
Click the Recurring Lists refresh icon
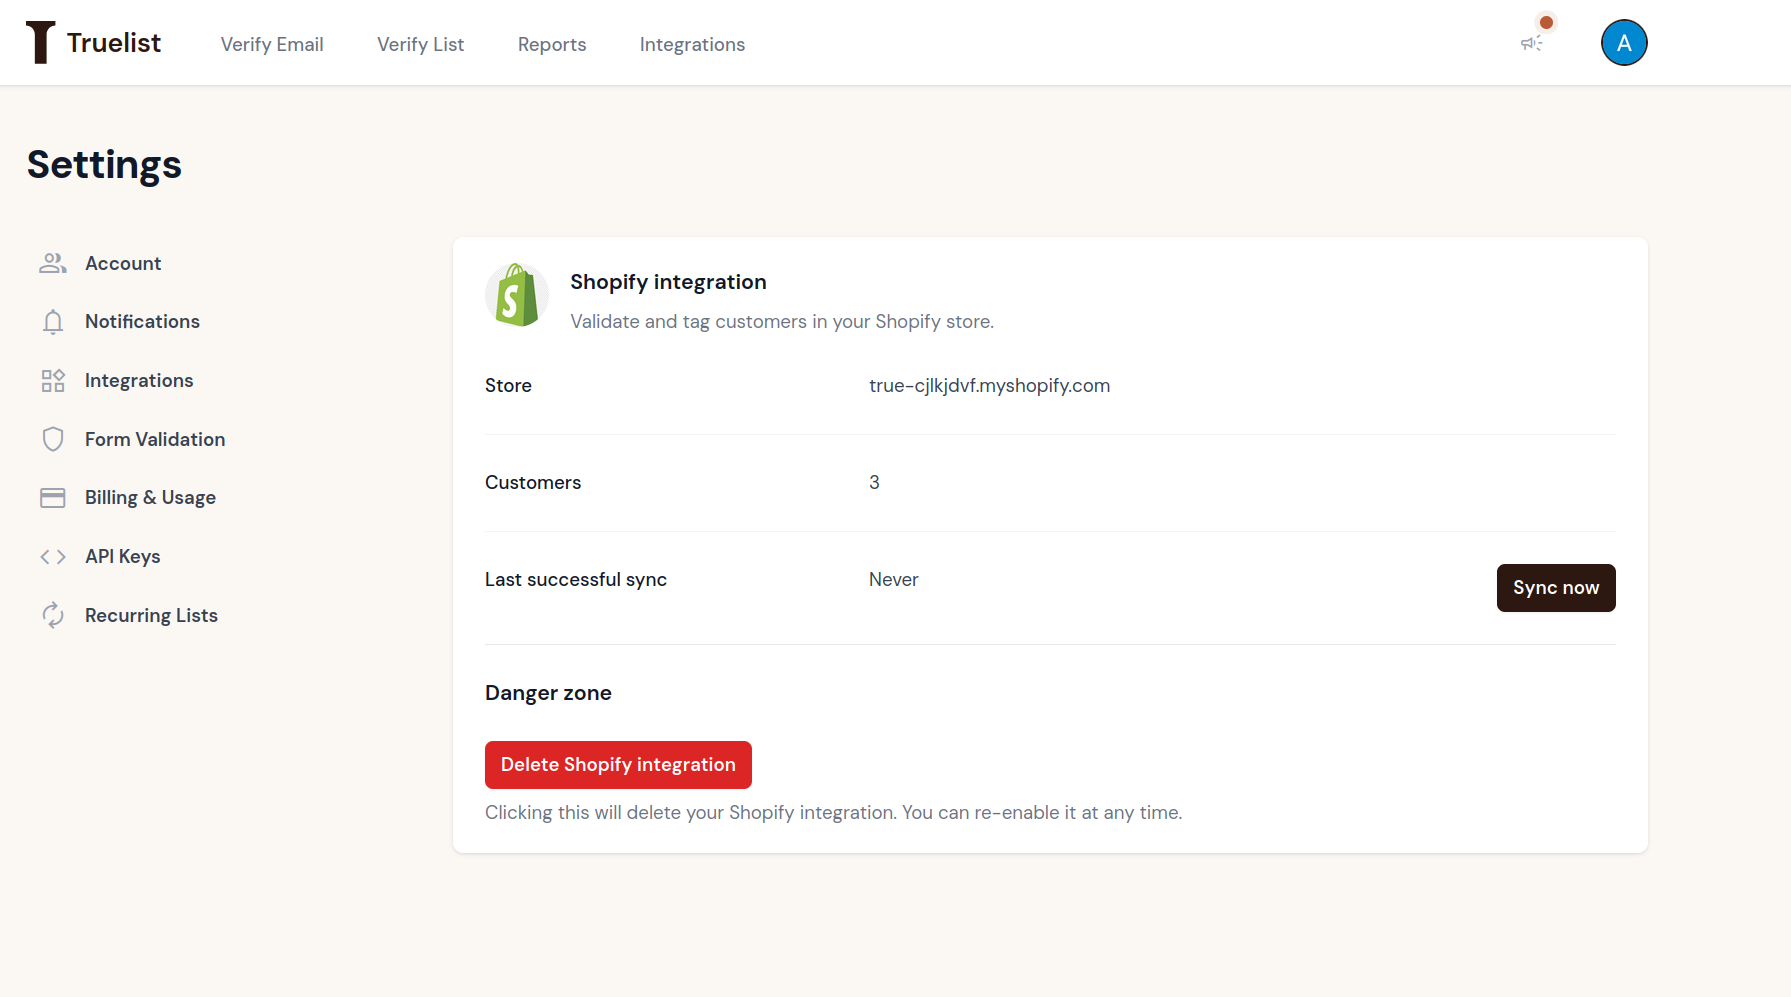point(53,615)
